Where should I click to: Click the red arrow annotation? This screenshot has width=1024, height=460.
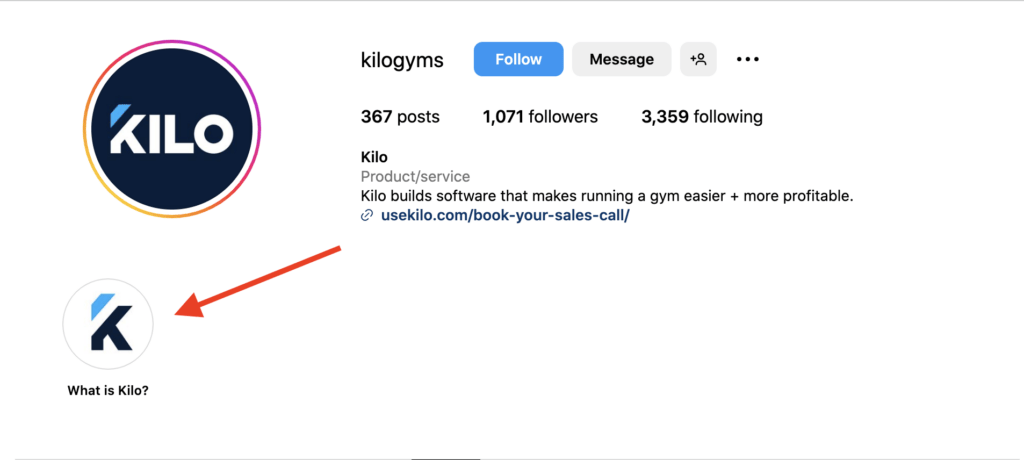(262, 281)
